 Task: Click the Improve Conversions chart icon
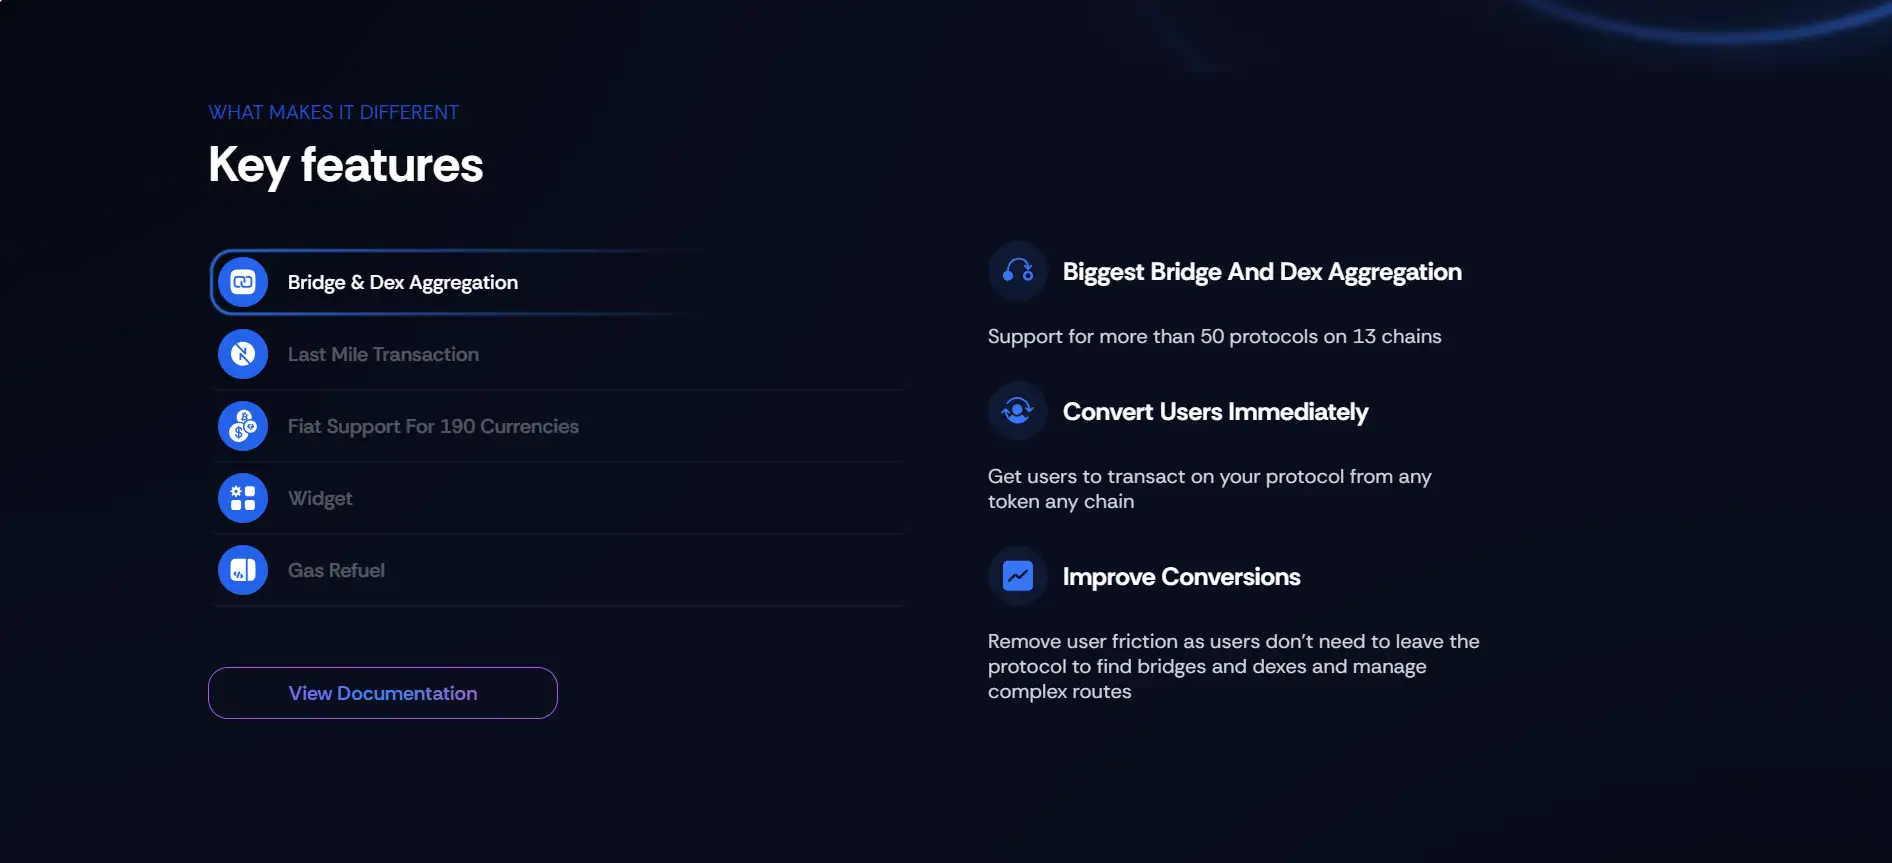point(1018,576)
